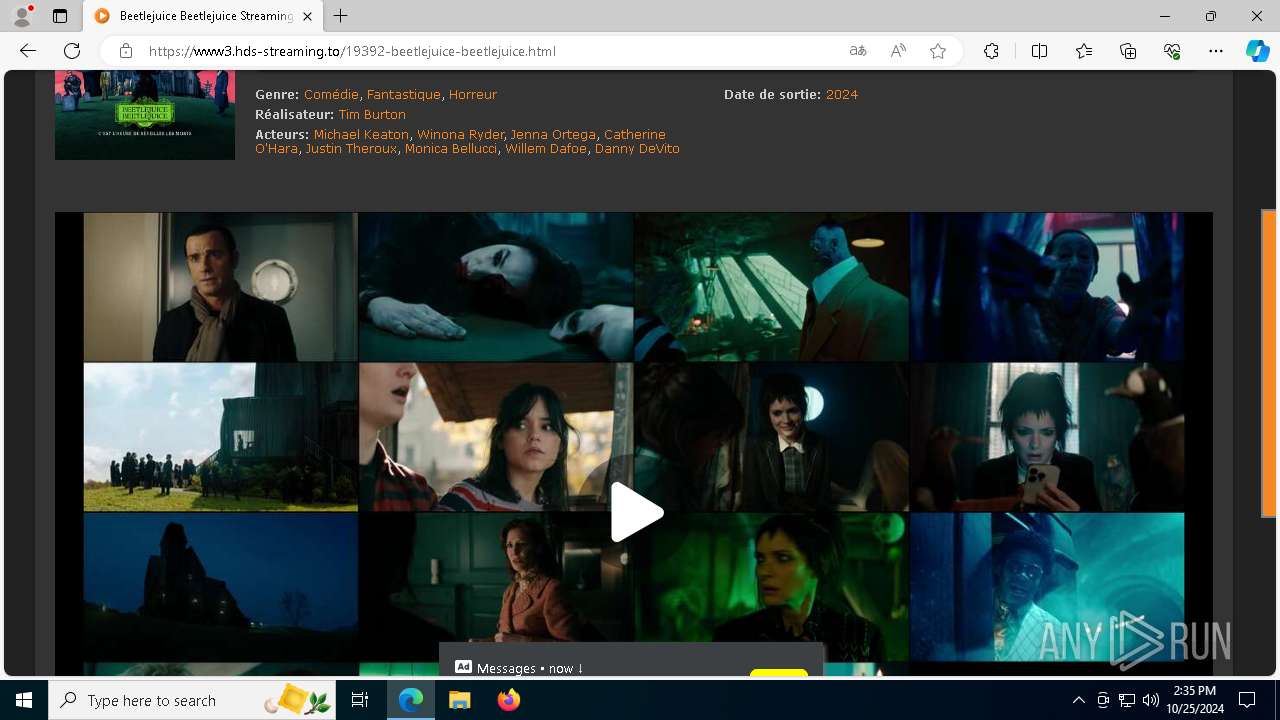
Task: Open the notification center icon
Action: 1247,700
